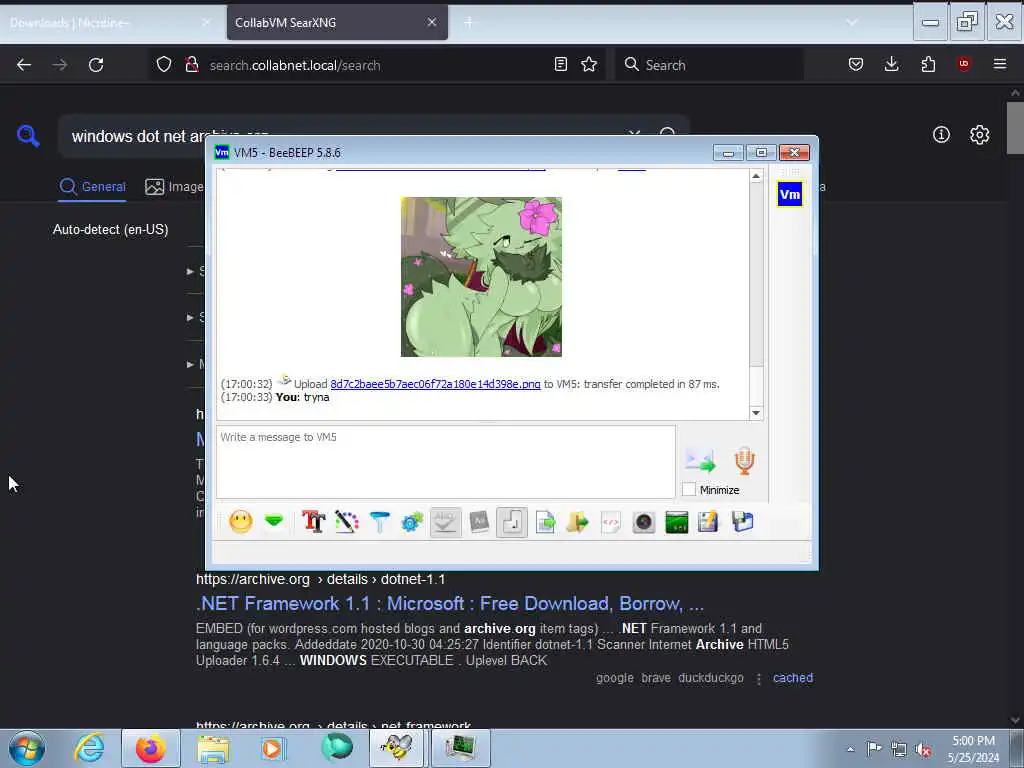Choose font color with the pen palette icon
This screenshot has height=768, width=1024.
click(347, 522)
